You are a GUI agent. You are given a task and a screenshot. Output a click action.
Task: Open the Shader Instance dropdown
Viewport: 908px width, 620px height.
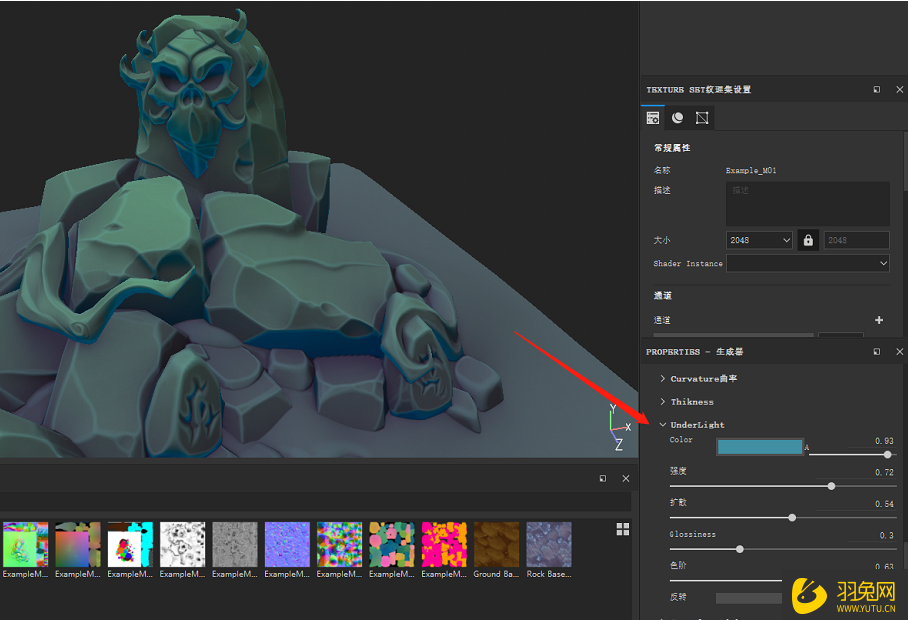click(x=807, y=264)
